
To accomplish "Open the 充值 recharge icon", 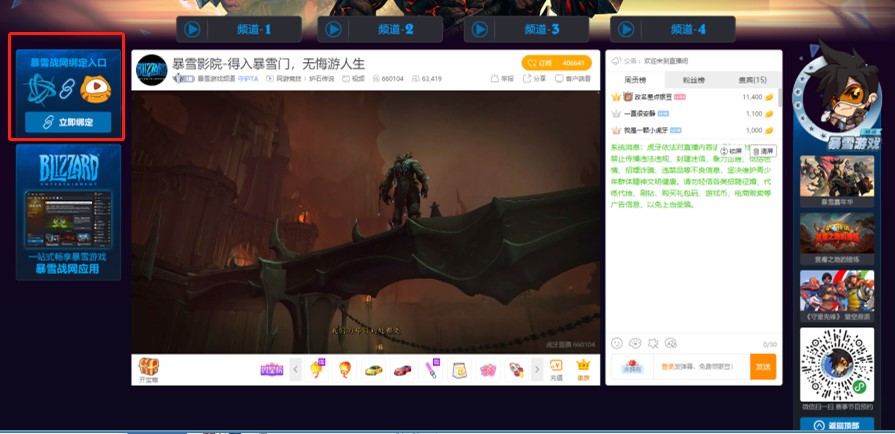I will [x=556, y=370].
